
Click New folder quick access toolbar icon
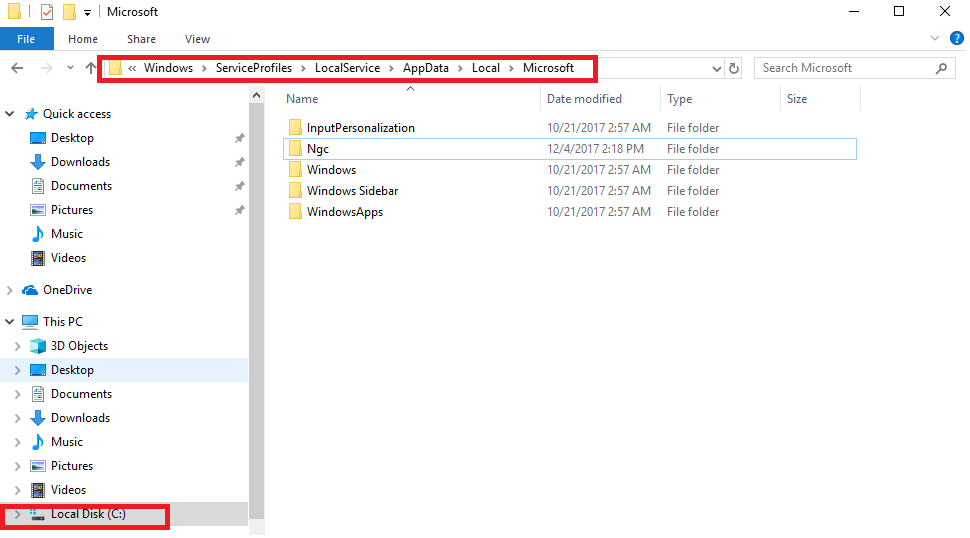coord(69,12)
